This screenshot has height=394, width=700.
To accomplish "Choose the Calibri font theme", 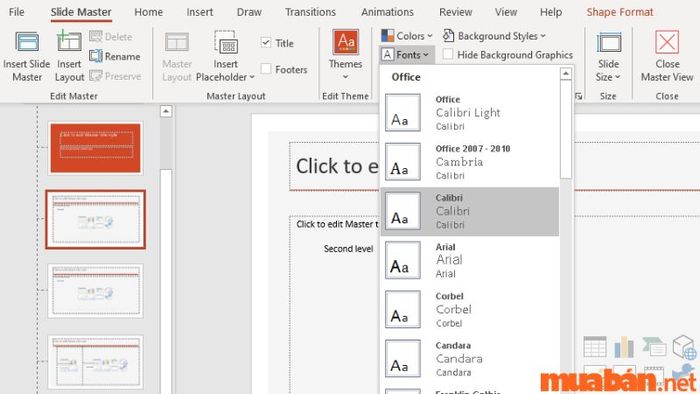I will coord(470,211).
